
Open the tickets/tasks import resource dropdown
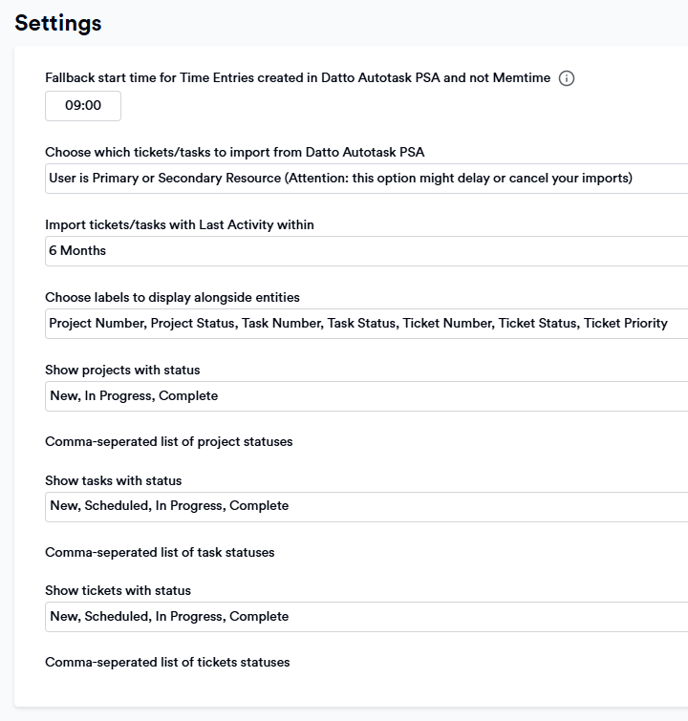pyautogui.click(x=367, y=178)
